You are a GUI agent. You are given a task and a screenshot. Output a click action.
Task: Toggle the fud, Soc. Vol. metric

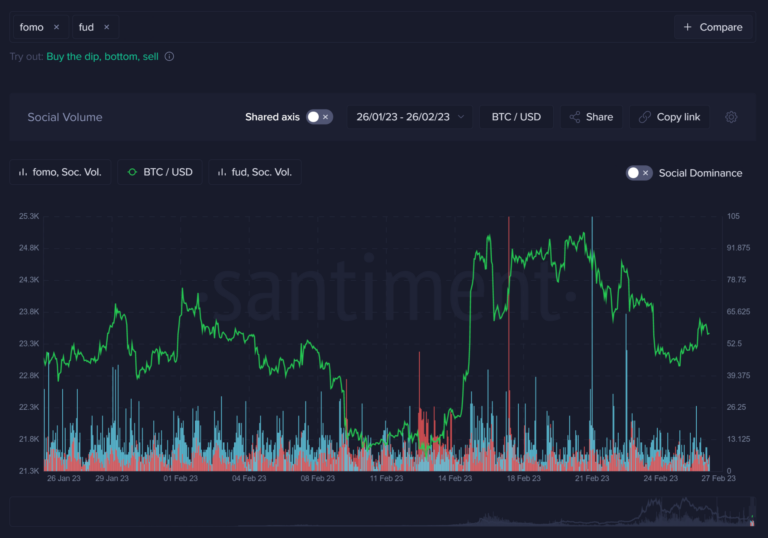(255, 172)
